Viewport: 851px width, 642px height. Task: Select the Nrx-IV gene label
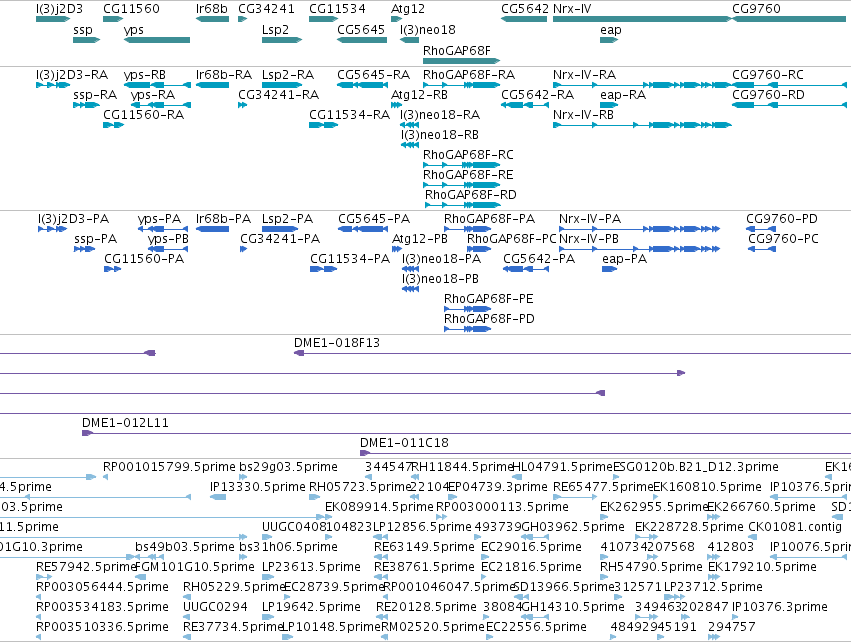[x=572, y=9]
